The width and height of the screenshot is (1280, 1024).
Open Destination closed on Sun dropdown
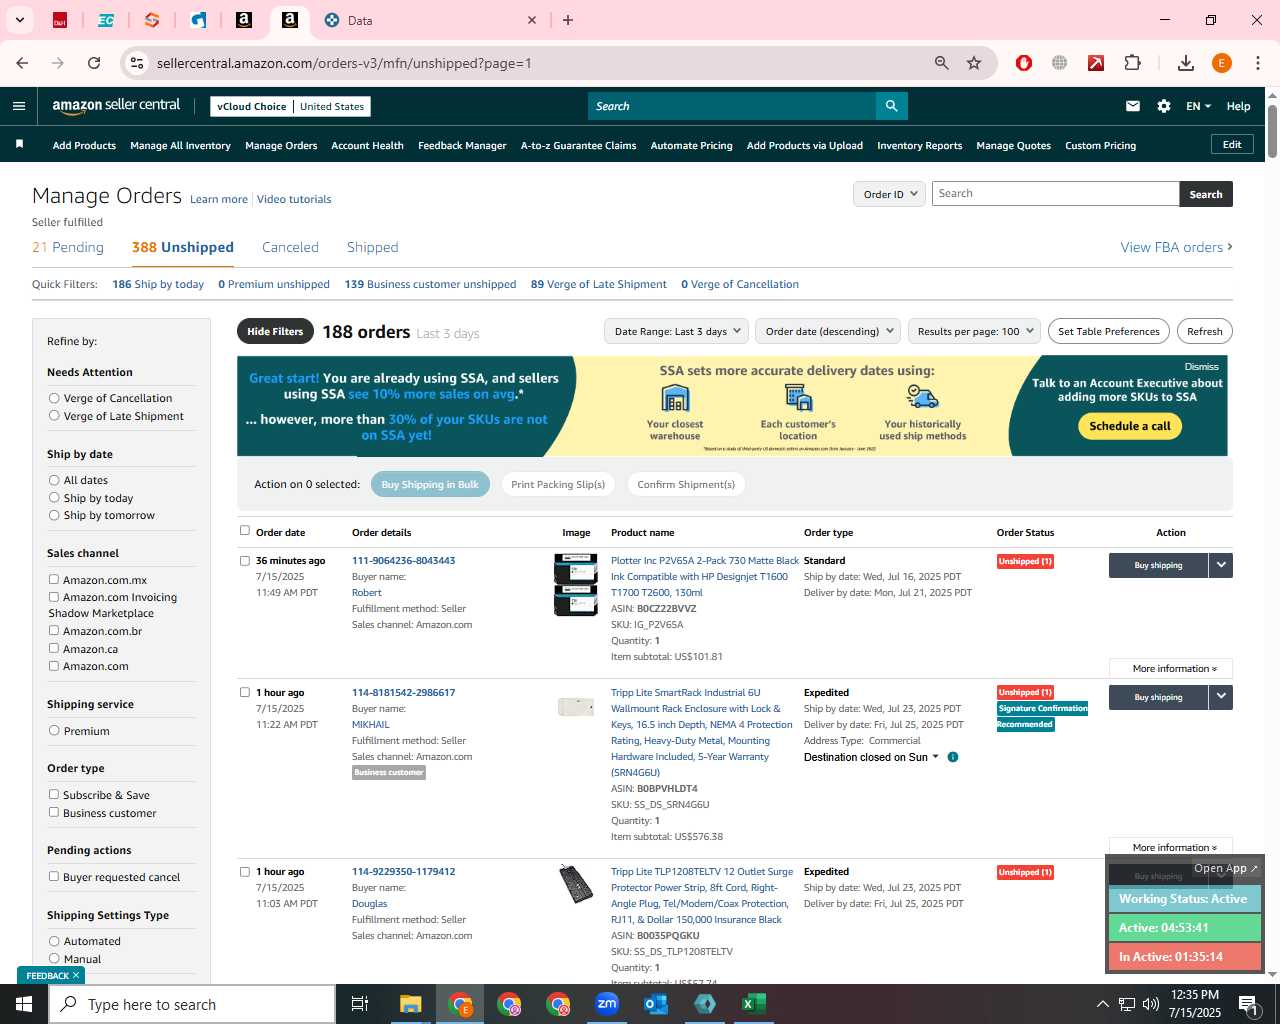[x=871, y=757]
